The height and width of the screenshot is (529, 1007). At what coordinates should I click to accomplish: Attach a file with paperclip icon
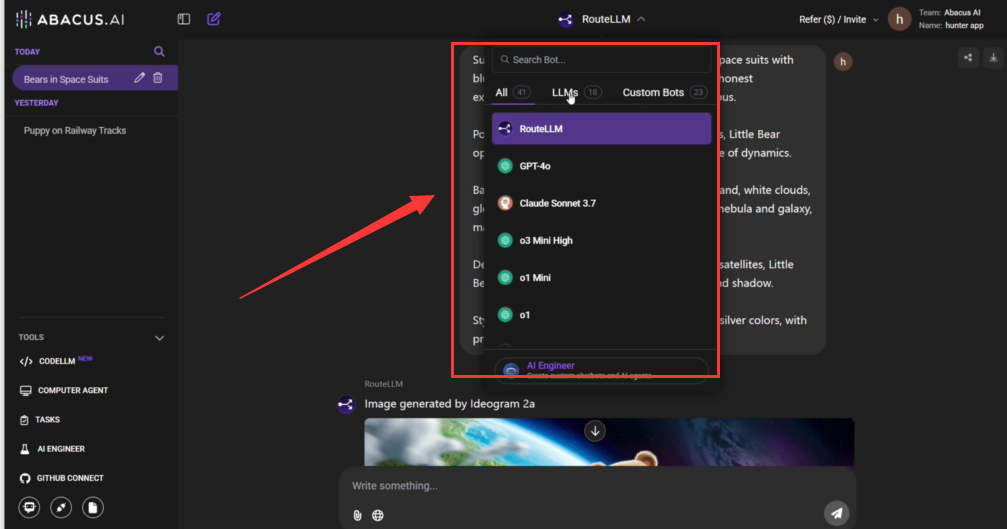(357, 516)
